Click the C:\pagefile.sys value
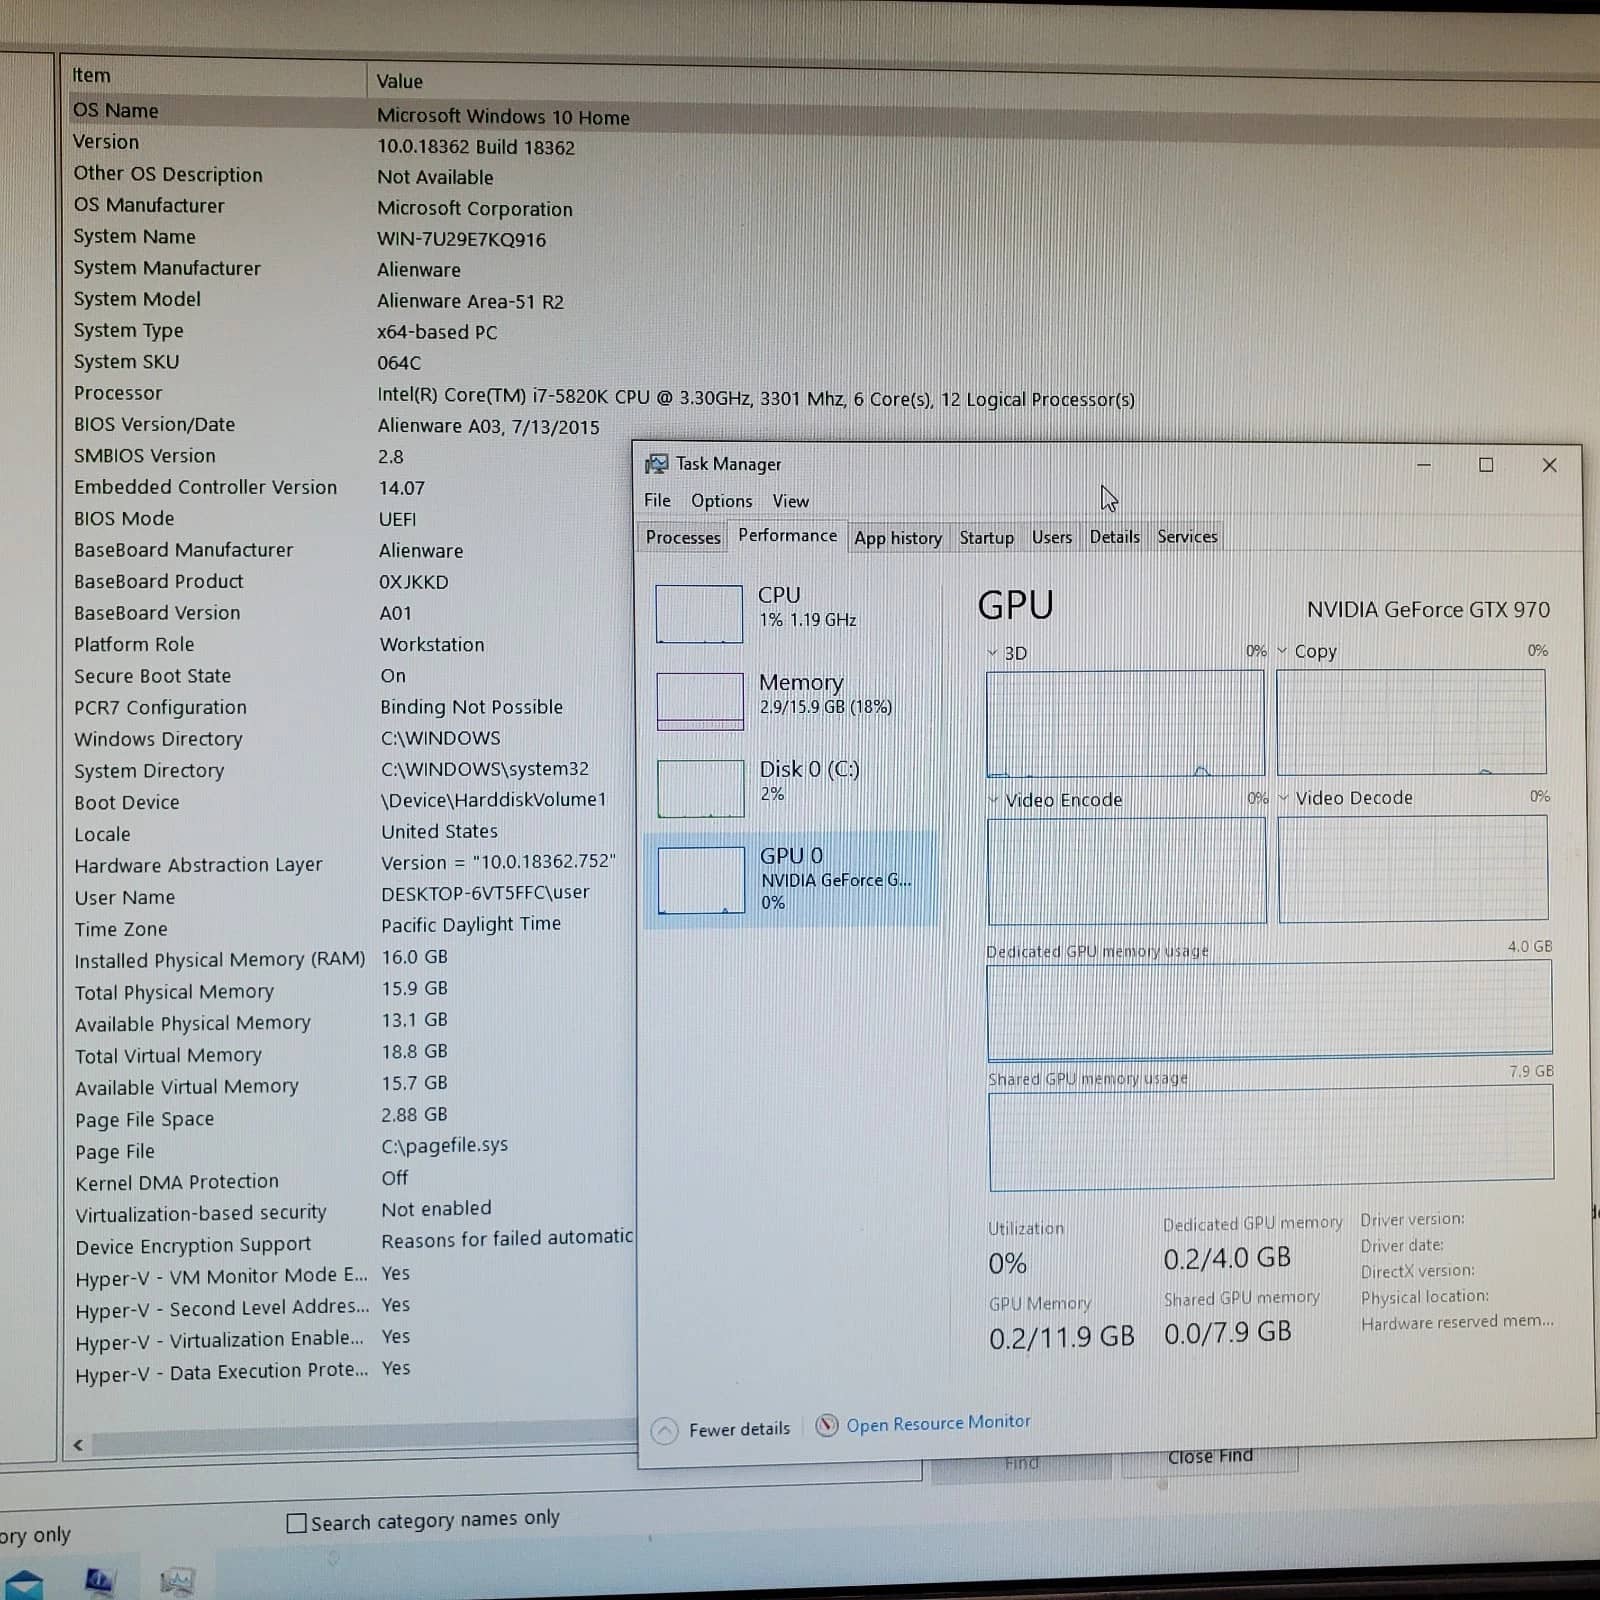 point(444,1146)
